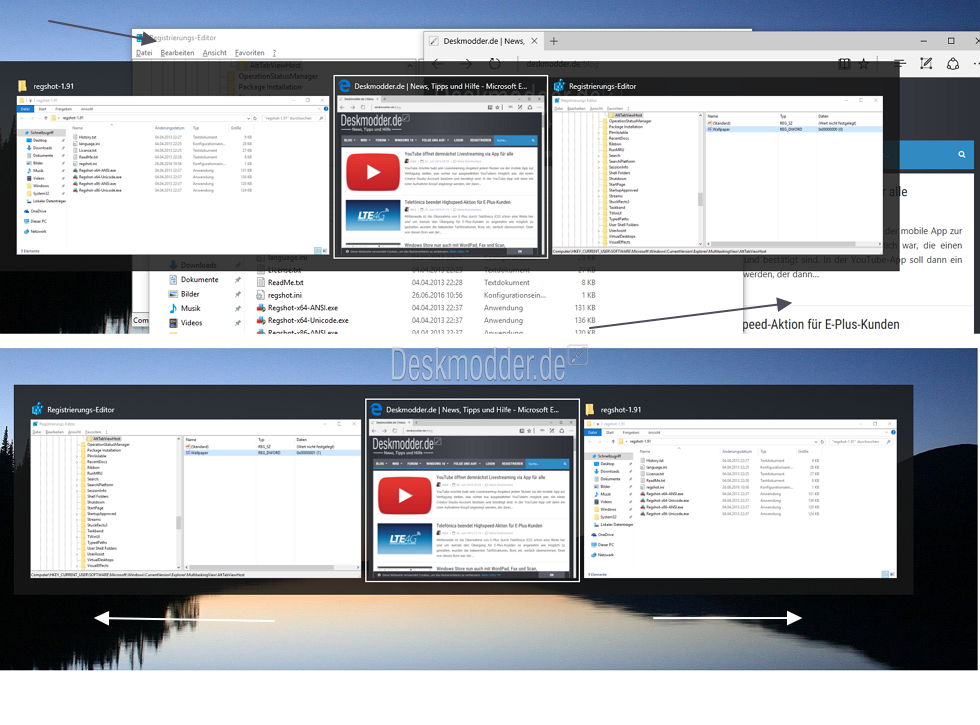The image size is (980, 725).
Task: Click the regshot.ini file icon
Action: [261, 295]
